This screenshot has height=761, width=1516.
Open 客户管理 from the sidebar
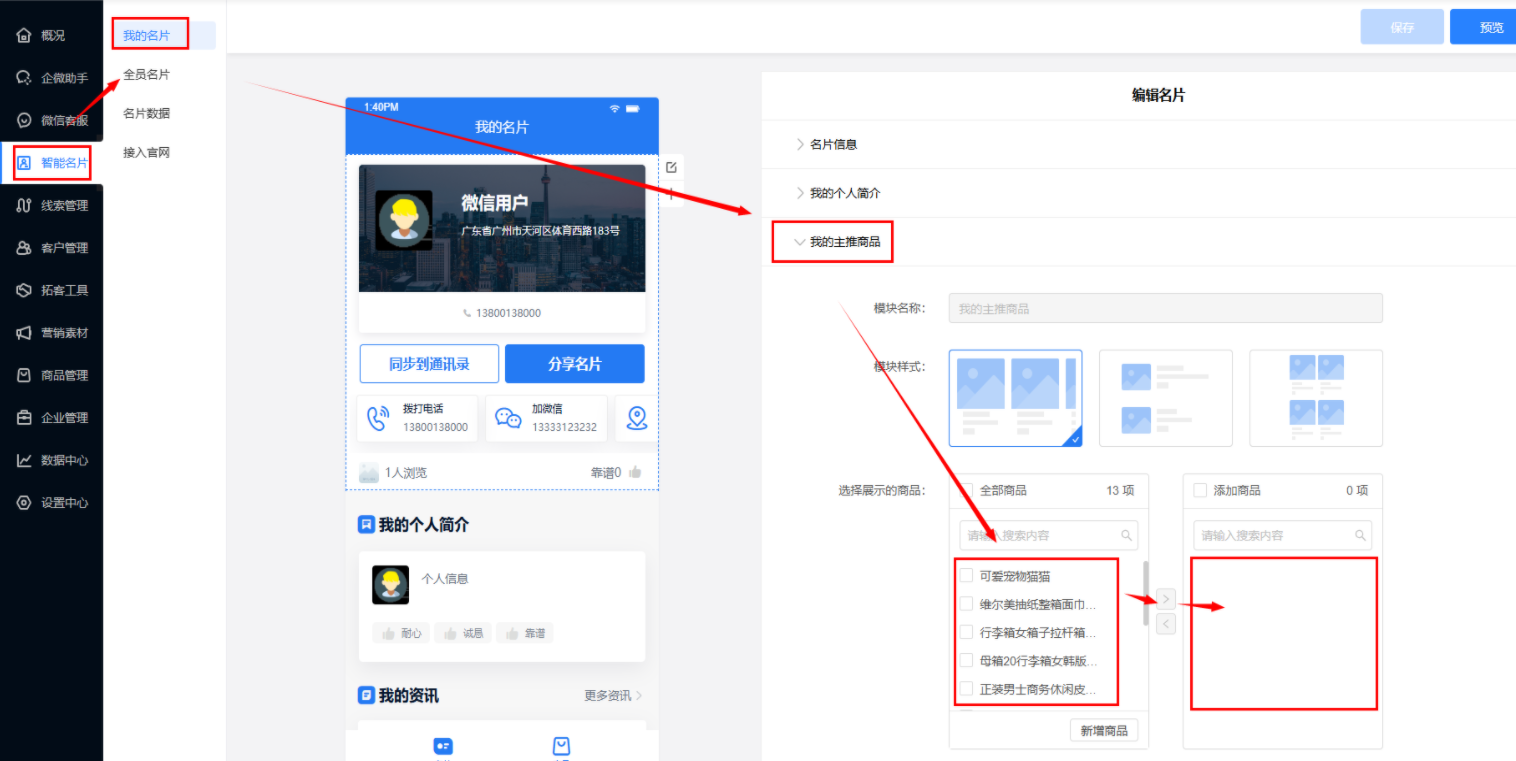[x=51, y=248]
